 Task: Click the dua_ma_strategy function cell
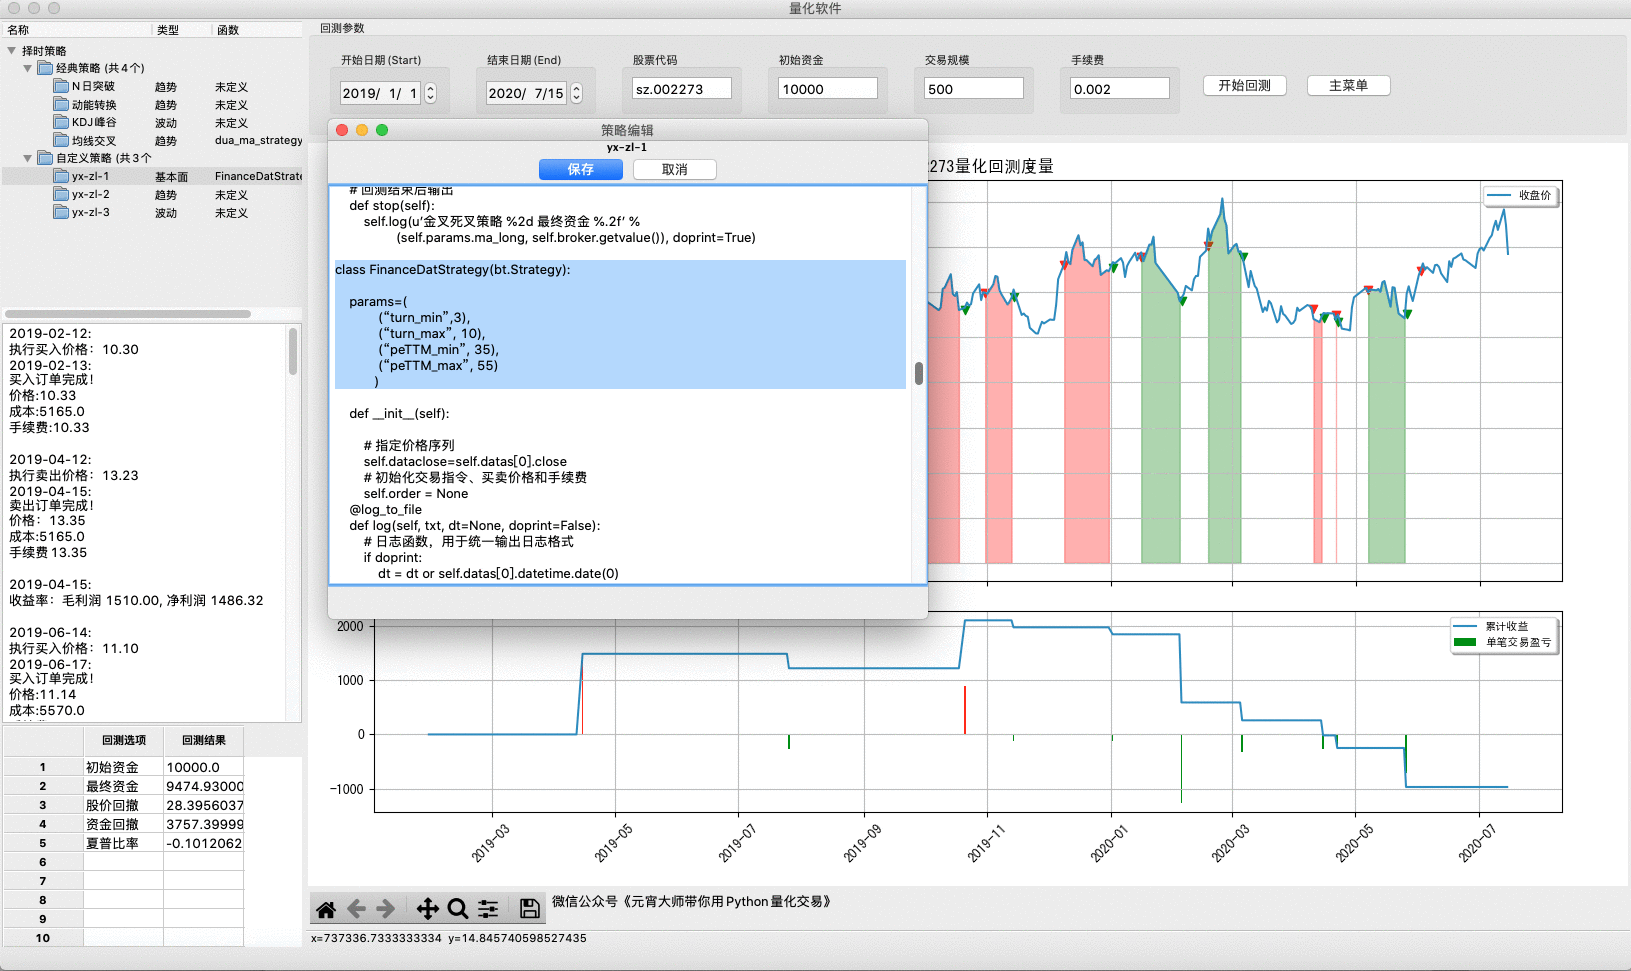[x=258, y=141]
